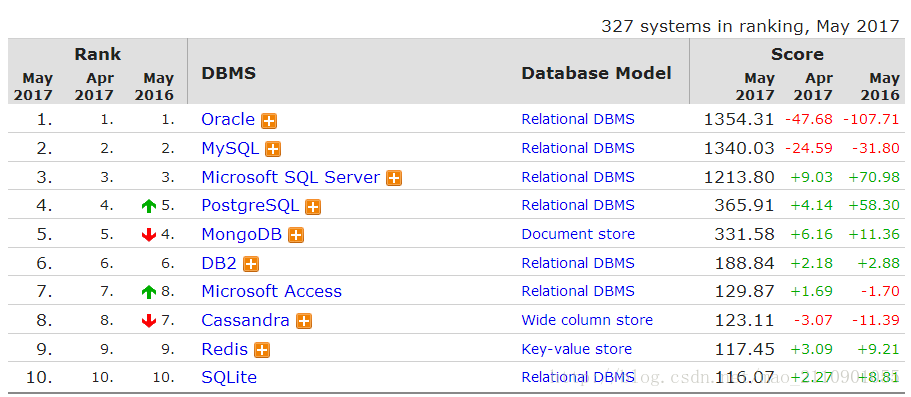Open the plus icon beside Redis

[x=262, y=350]
